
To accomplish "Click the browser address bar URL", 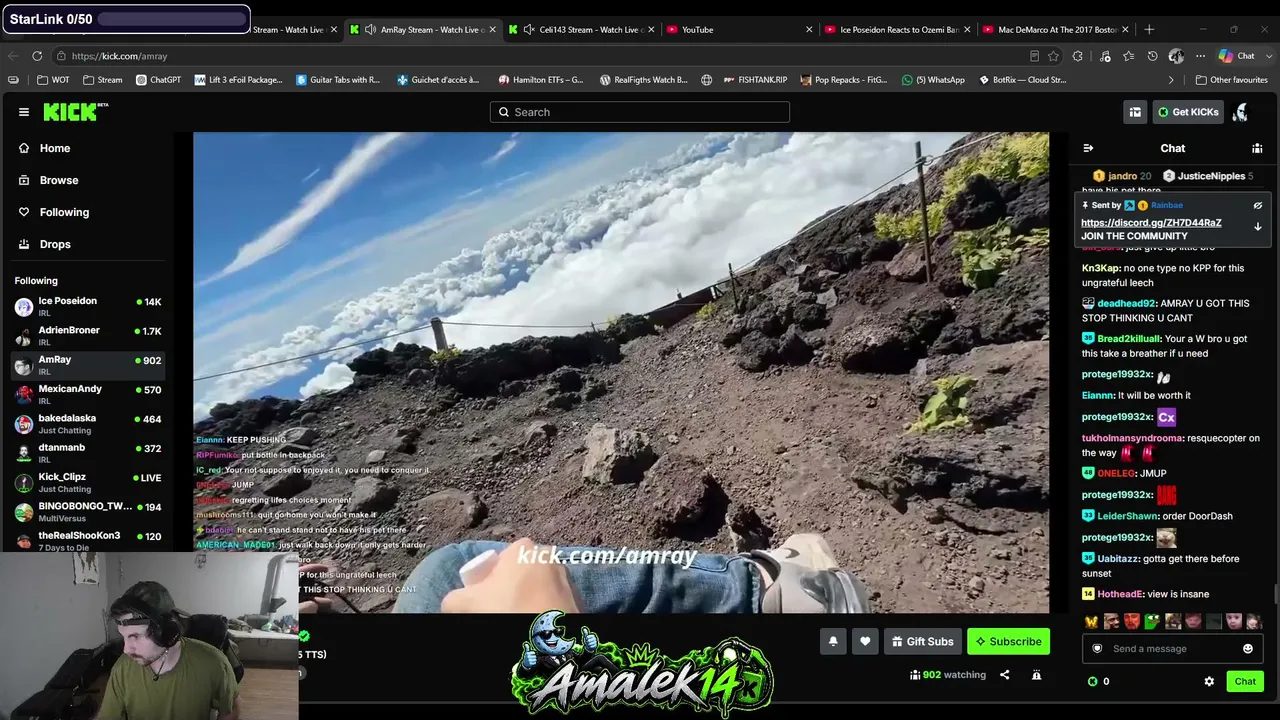I will pyautogui.click(x=119, y=56).
